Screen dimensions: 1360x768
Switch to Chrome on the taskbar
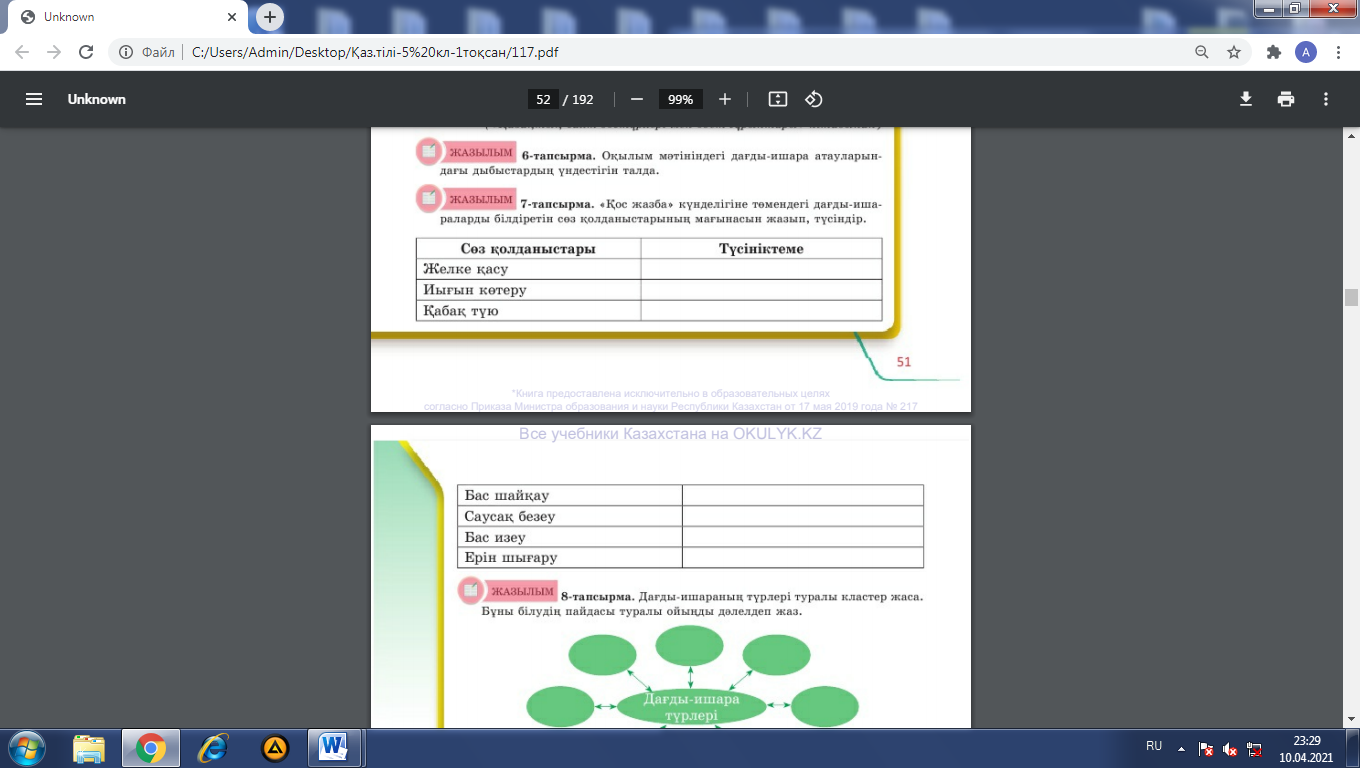click(x=151, y=747)
